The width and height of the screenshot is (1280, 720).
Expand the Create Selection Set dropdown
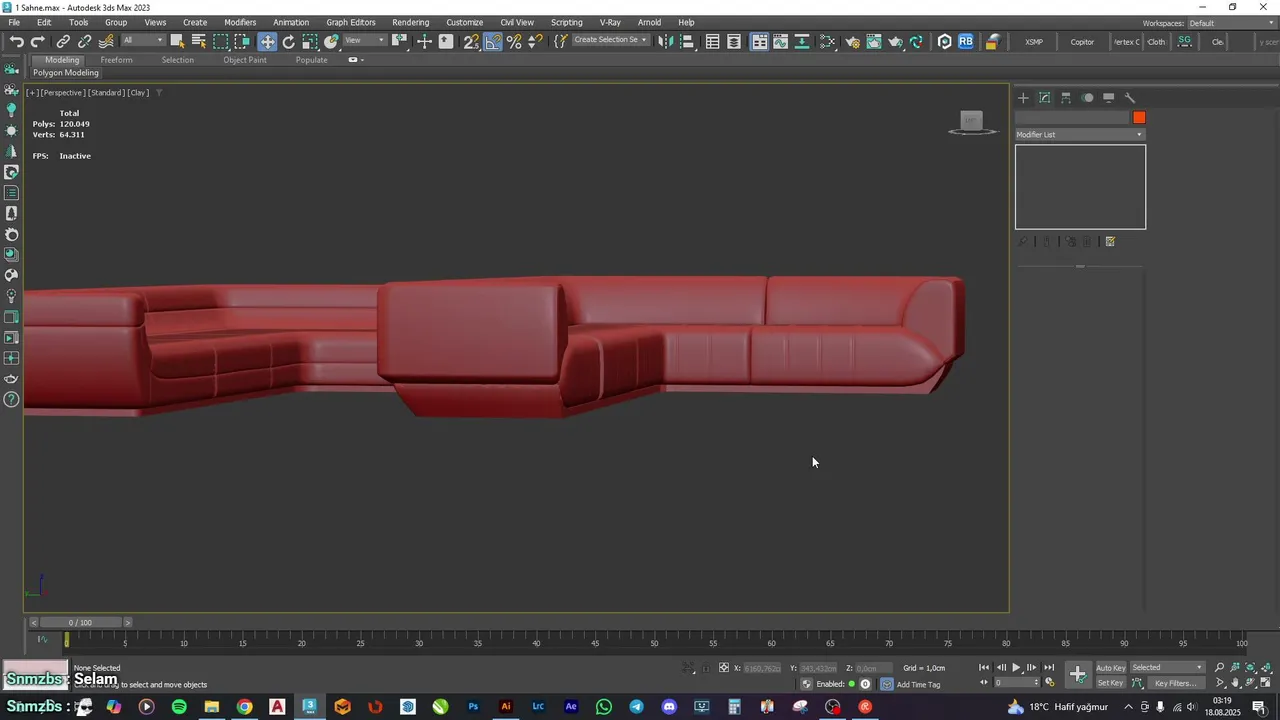611,40
